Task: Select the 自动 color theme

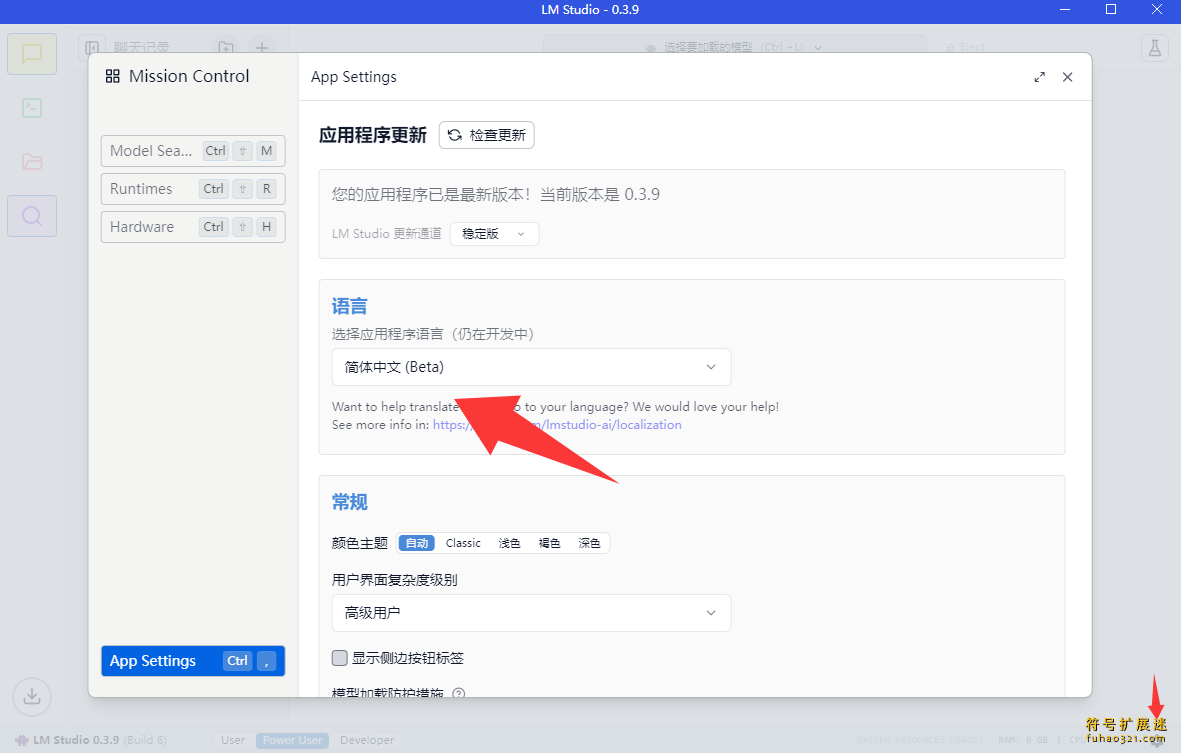Action: (x=417, y=543)
